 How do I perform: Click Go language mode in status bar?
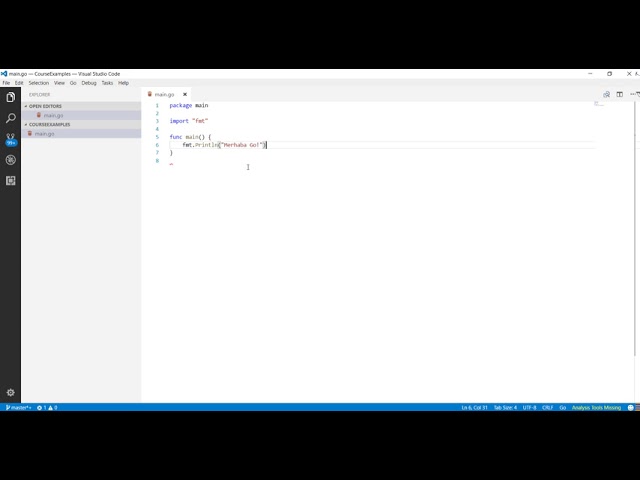click(x=562, y=407)
